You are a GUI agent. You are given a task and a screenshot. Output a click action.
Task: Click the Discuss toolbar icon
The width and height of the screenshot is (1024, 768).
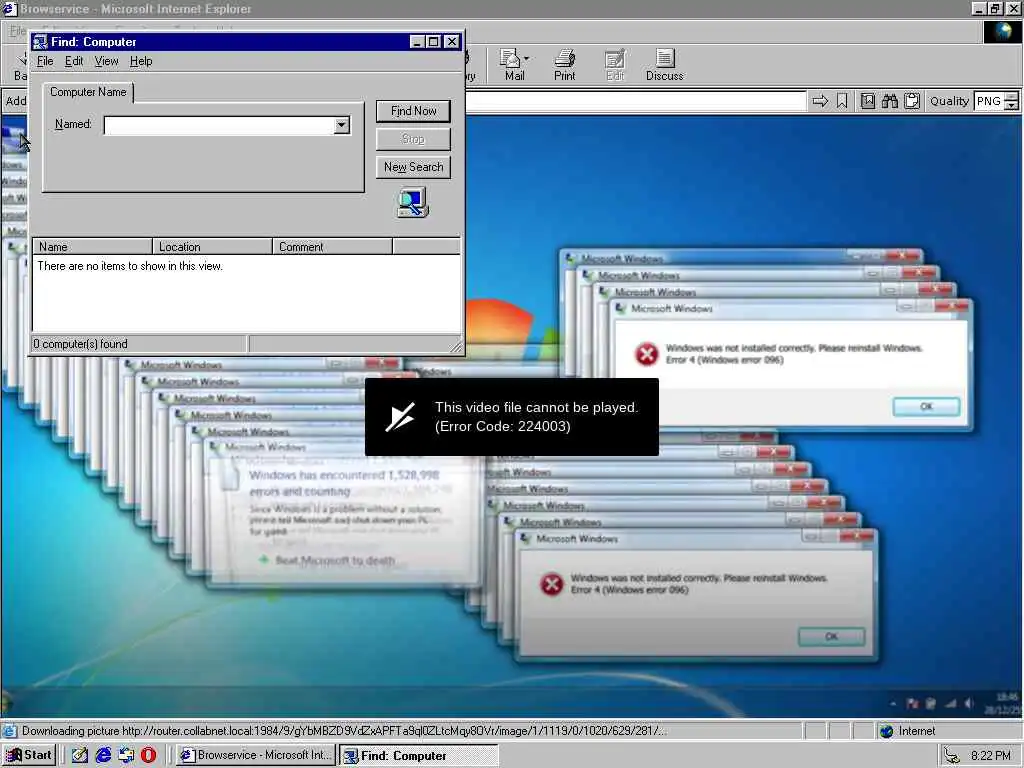click(x=664, y=65)
